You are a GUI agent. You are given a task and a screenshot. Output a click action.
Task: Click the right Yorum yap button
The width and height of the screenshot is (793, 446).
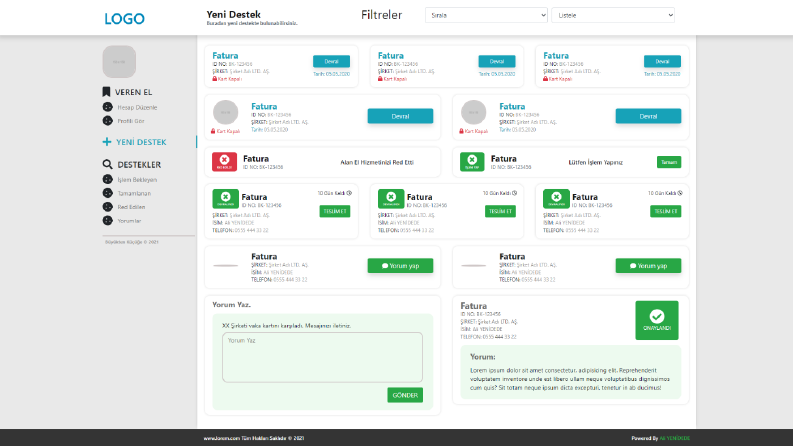[x=648, y=265]
